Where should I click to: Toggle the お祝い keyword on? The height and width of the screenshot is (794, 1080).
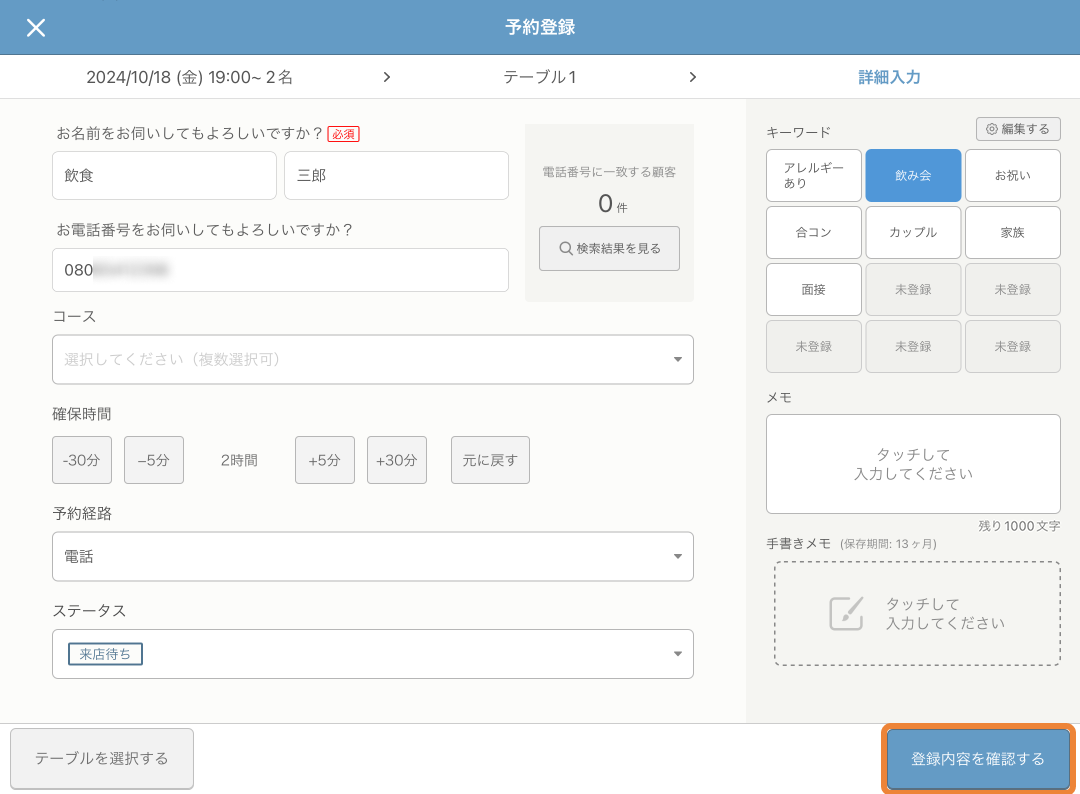1012,175
